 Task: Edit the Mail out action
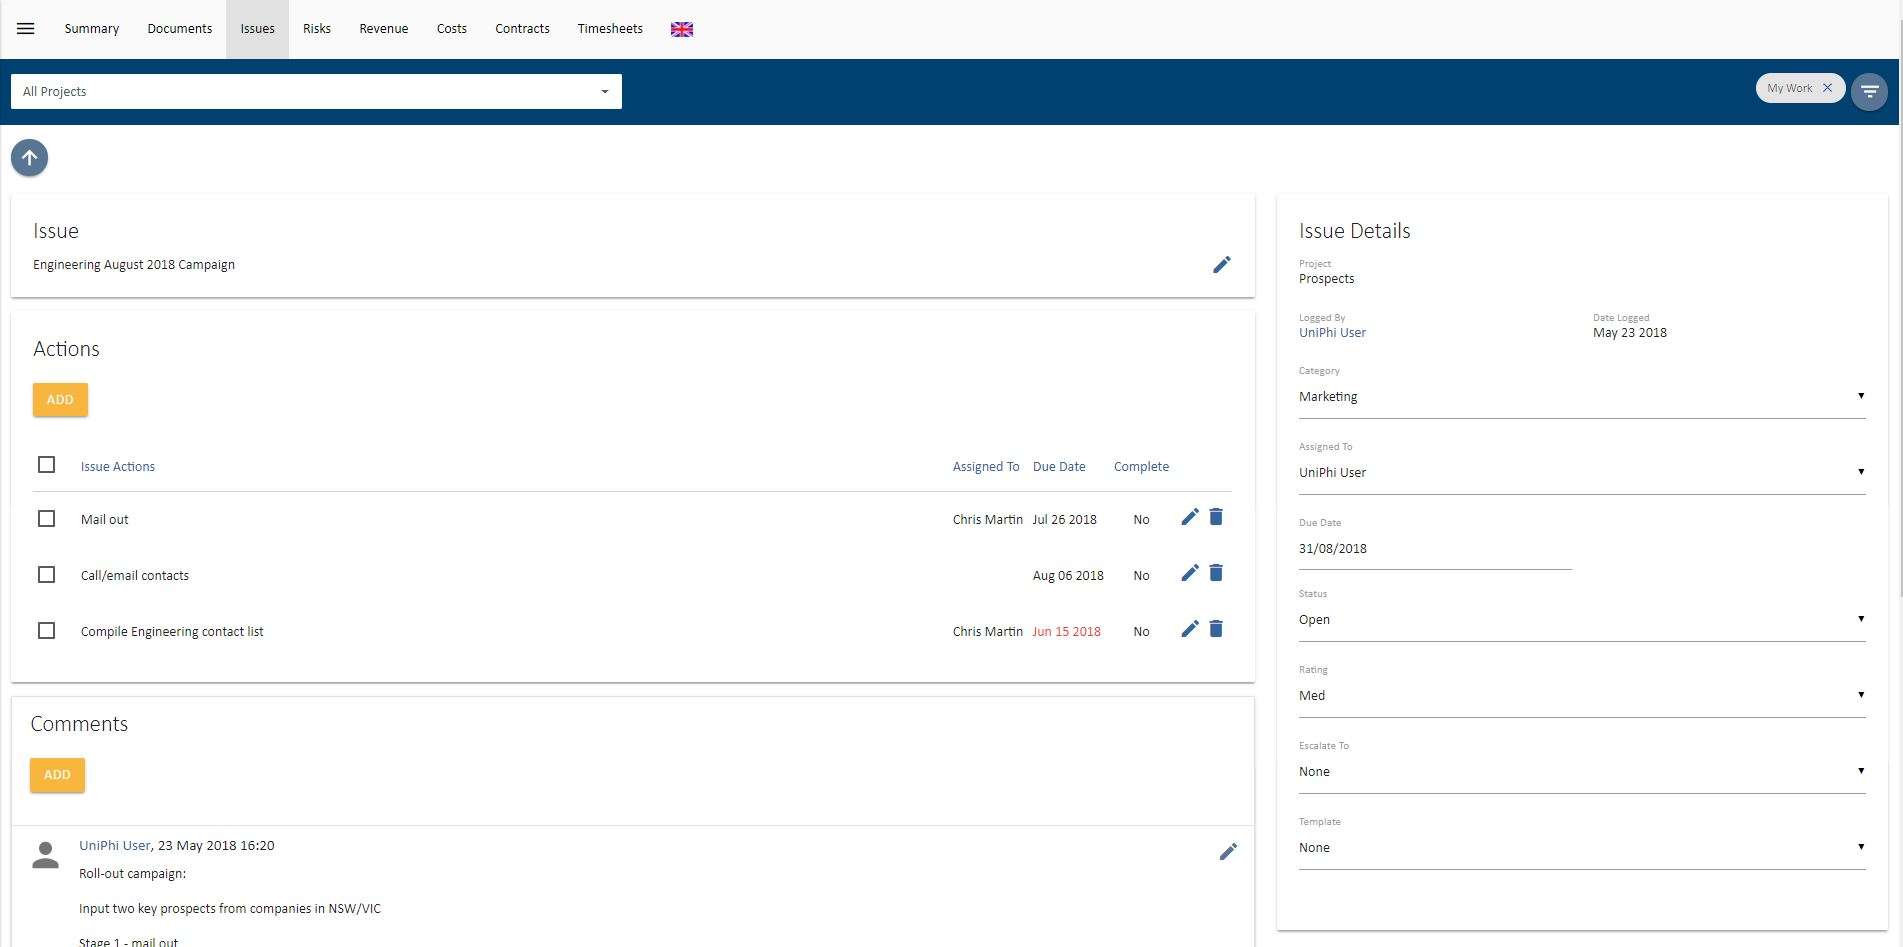[1189, 517]
